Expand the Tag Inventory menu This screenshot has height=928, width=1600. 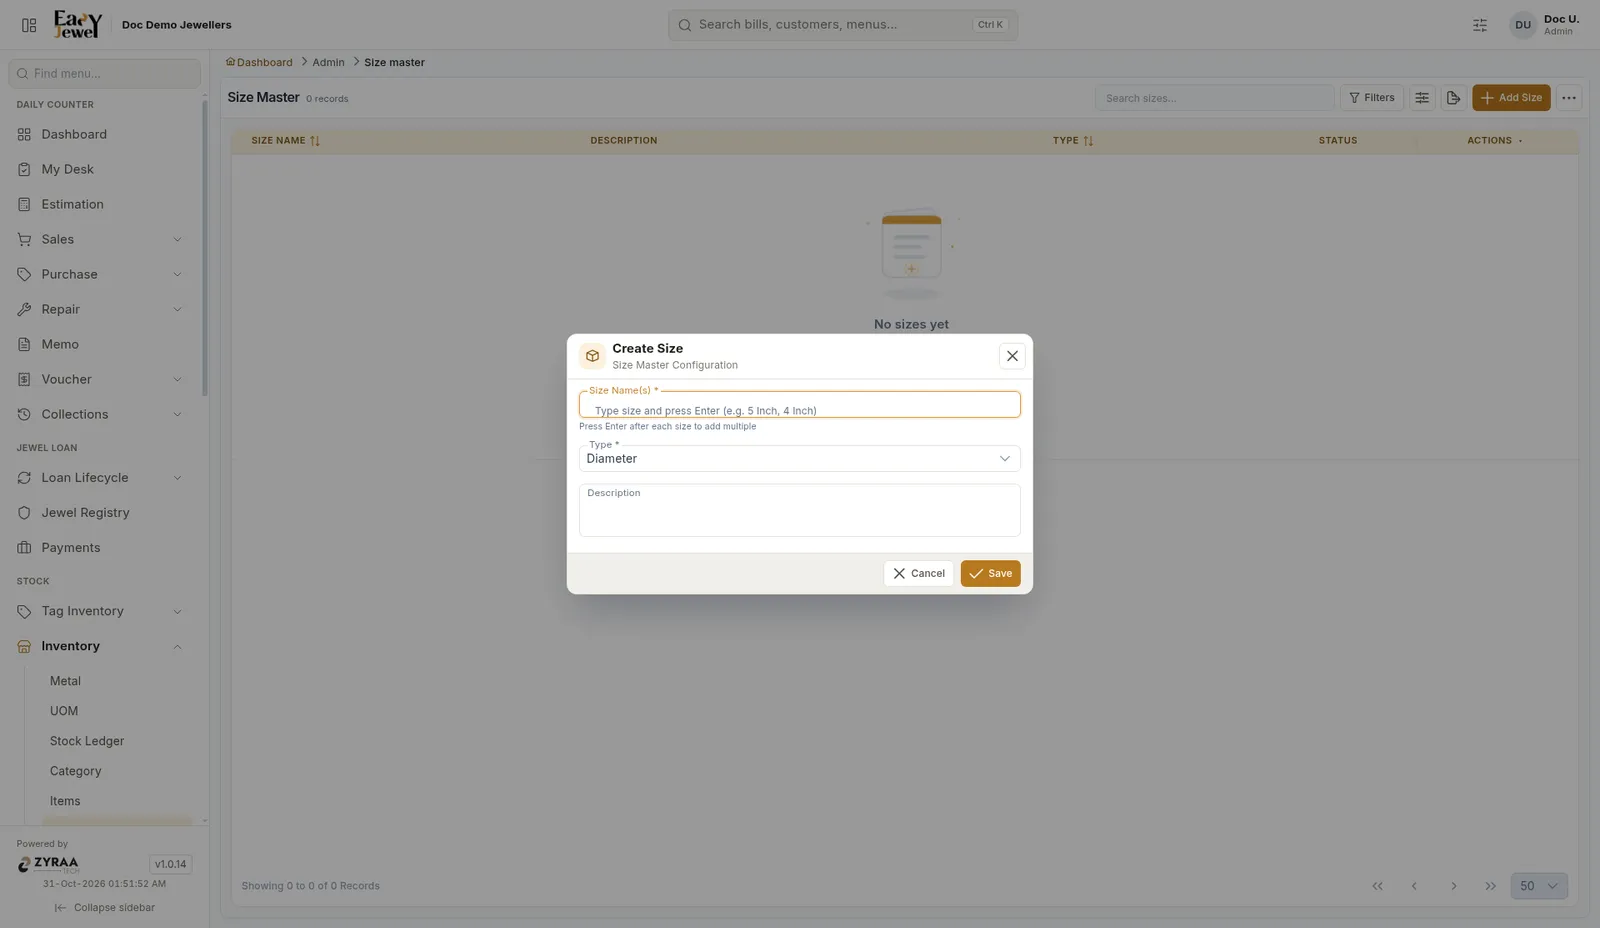pos(104,611)
